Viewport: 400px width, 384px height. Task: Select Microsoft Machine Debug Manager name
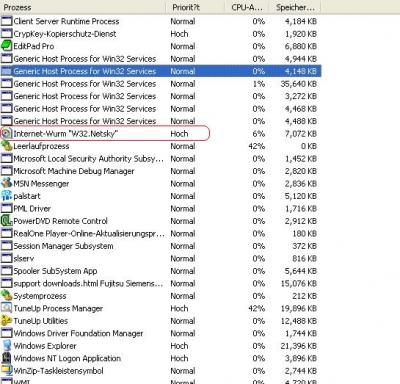(x=74, y=171)
